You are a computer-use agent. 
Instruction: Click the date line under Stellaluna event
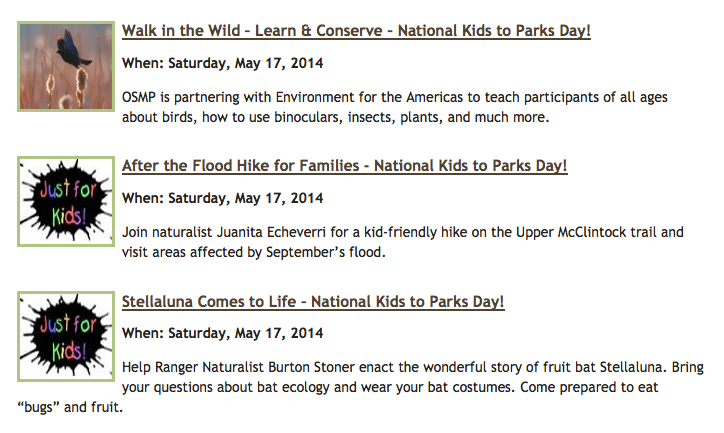[x=222, y=333]
